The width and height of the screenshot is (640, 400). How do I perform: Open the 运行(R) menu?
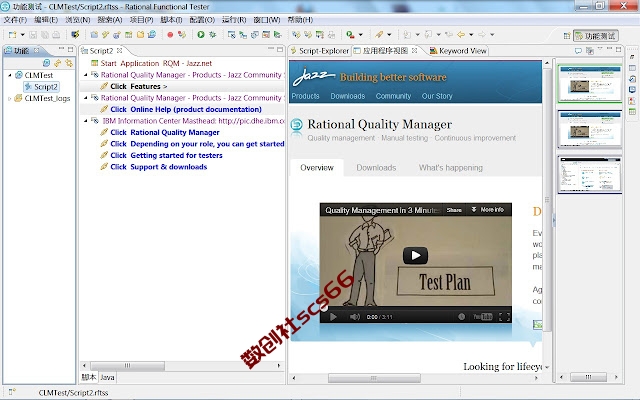pos(234,20)
